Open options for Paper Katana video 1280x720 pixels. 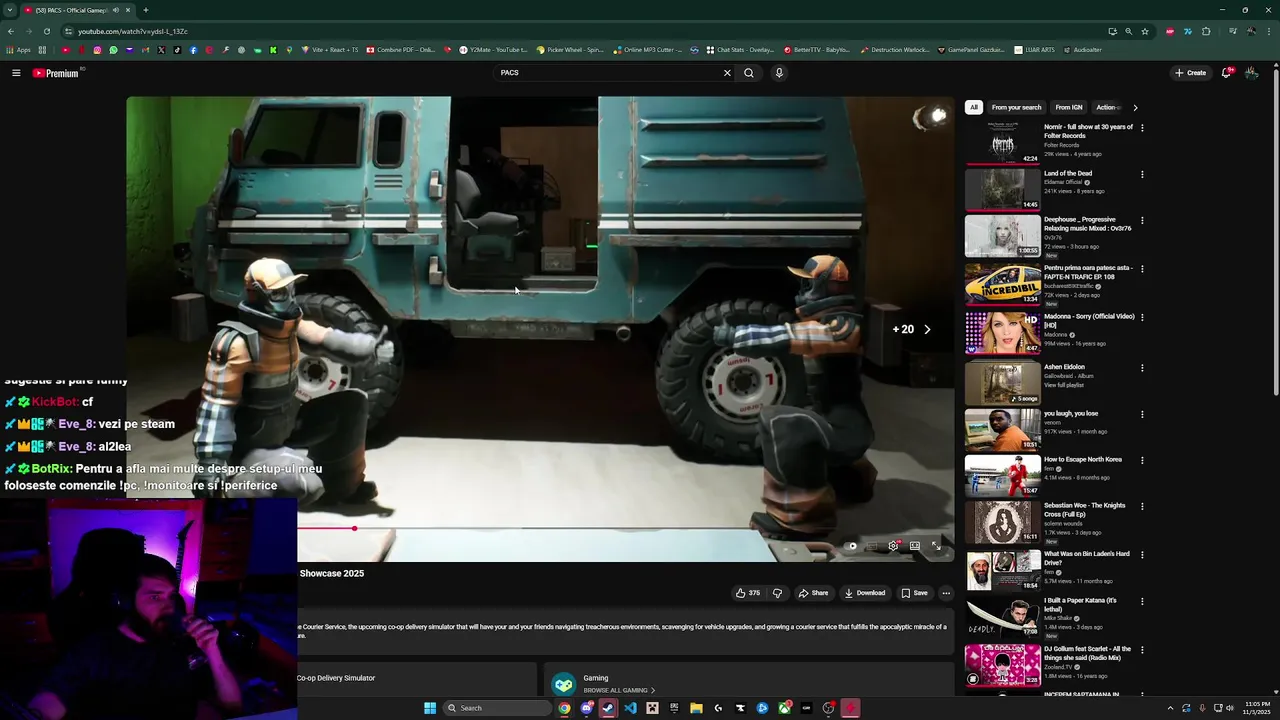(1142, 602)
